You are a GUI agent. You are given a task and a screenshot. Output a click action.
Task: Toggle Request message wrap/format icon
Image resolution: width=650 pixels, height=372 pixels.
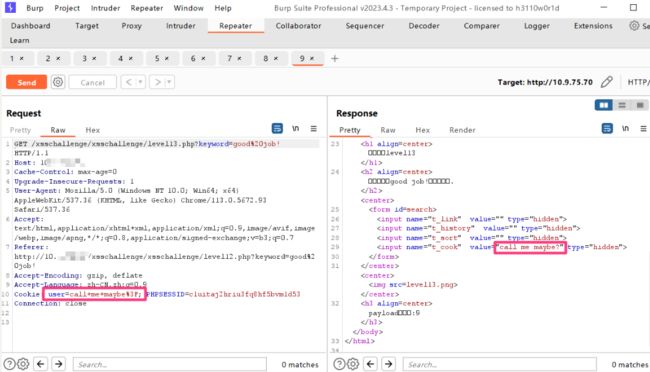[x=277, y=129]
